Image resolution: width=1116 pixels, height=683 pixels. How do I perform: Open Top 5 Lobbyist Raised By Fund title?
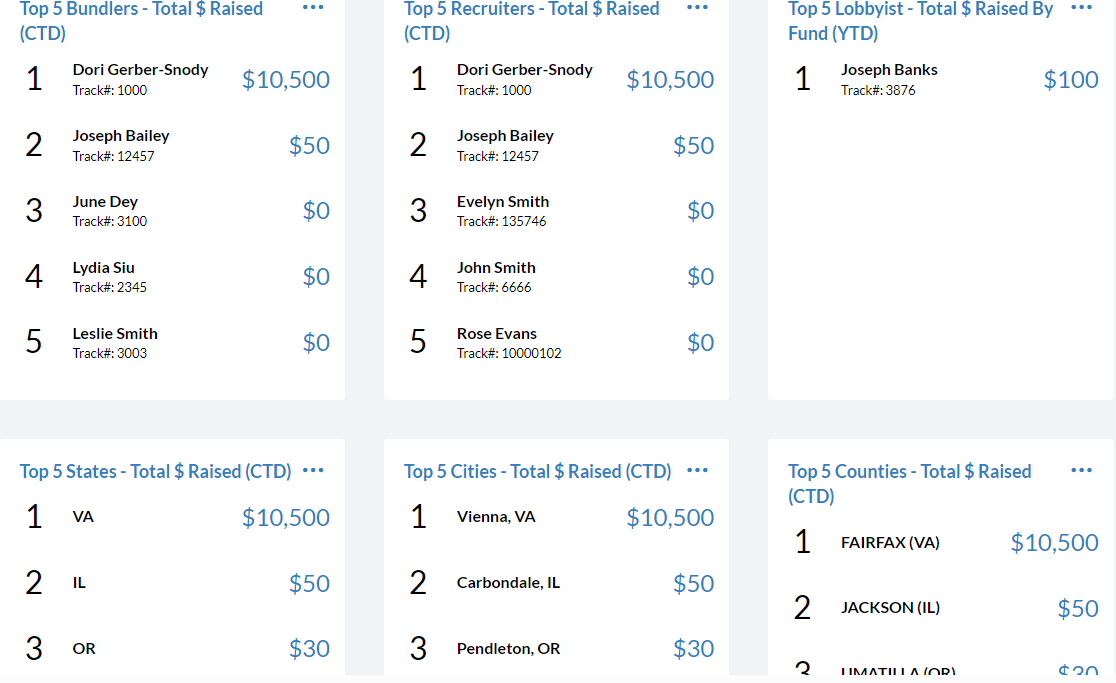pos(920,21)
